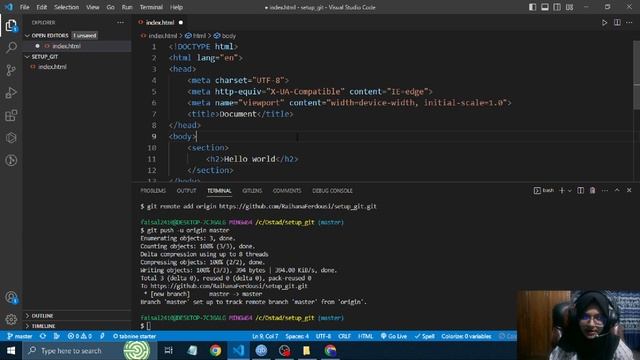Toggle the Spell checker status item
640x360 pixels.
point(424,336)
